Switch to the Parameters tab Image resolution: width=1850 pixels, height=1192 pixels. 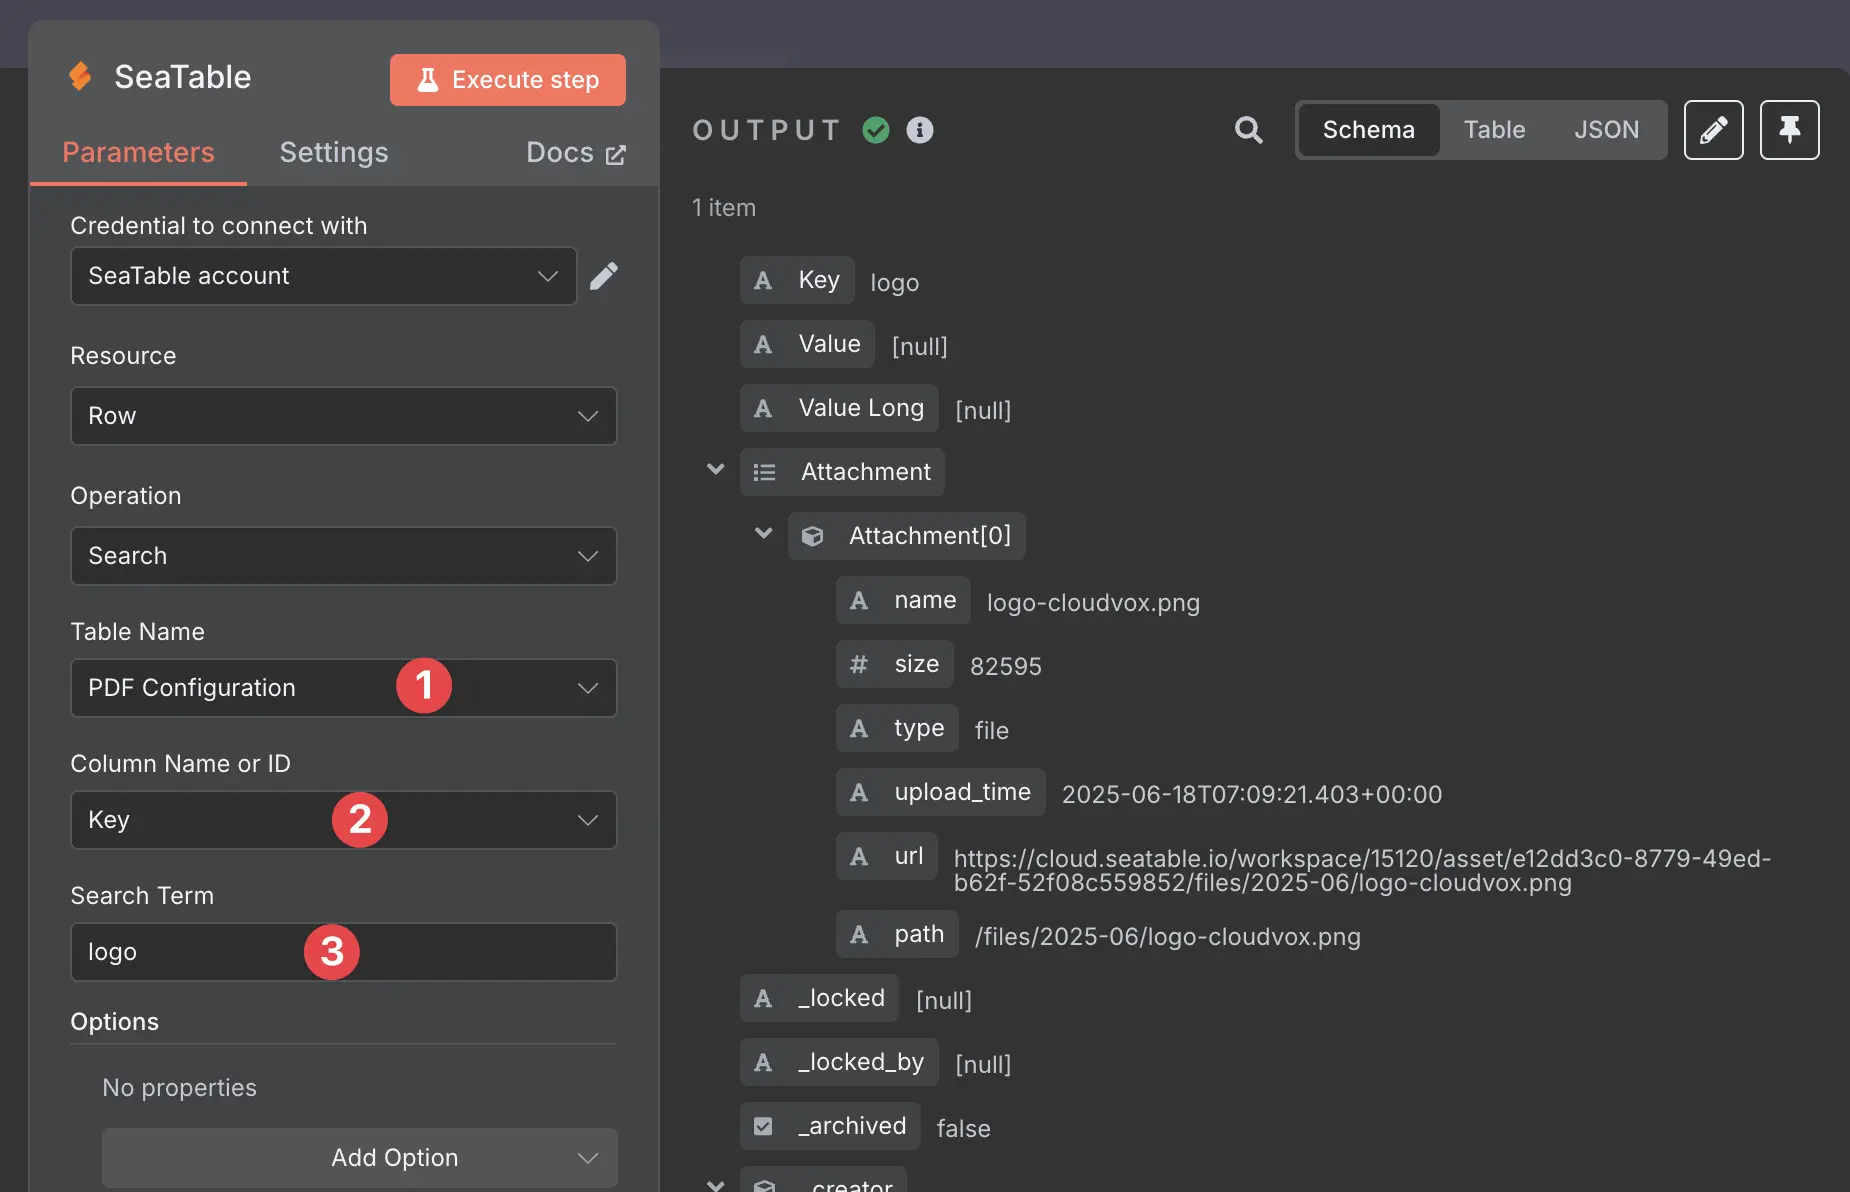(138, 152)
